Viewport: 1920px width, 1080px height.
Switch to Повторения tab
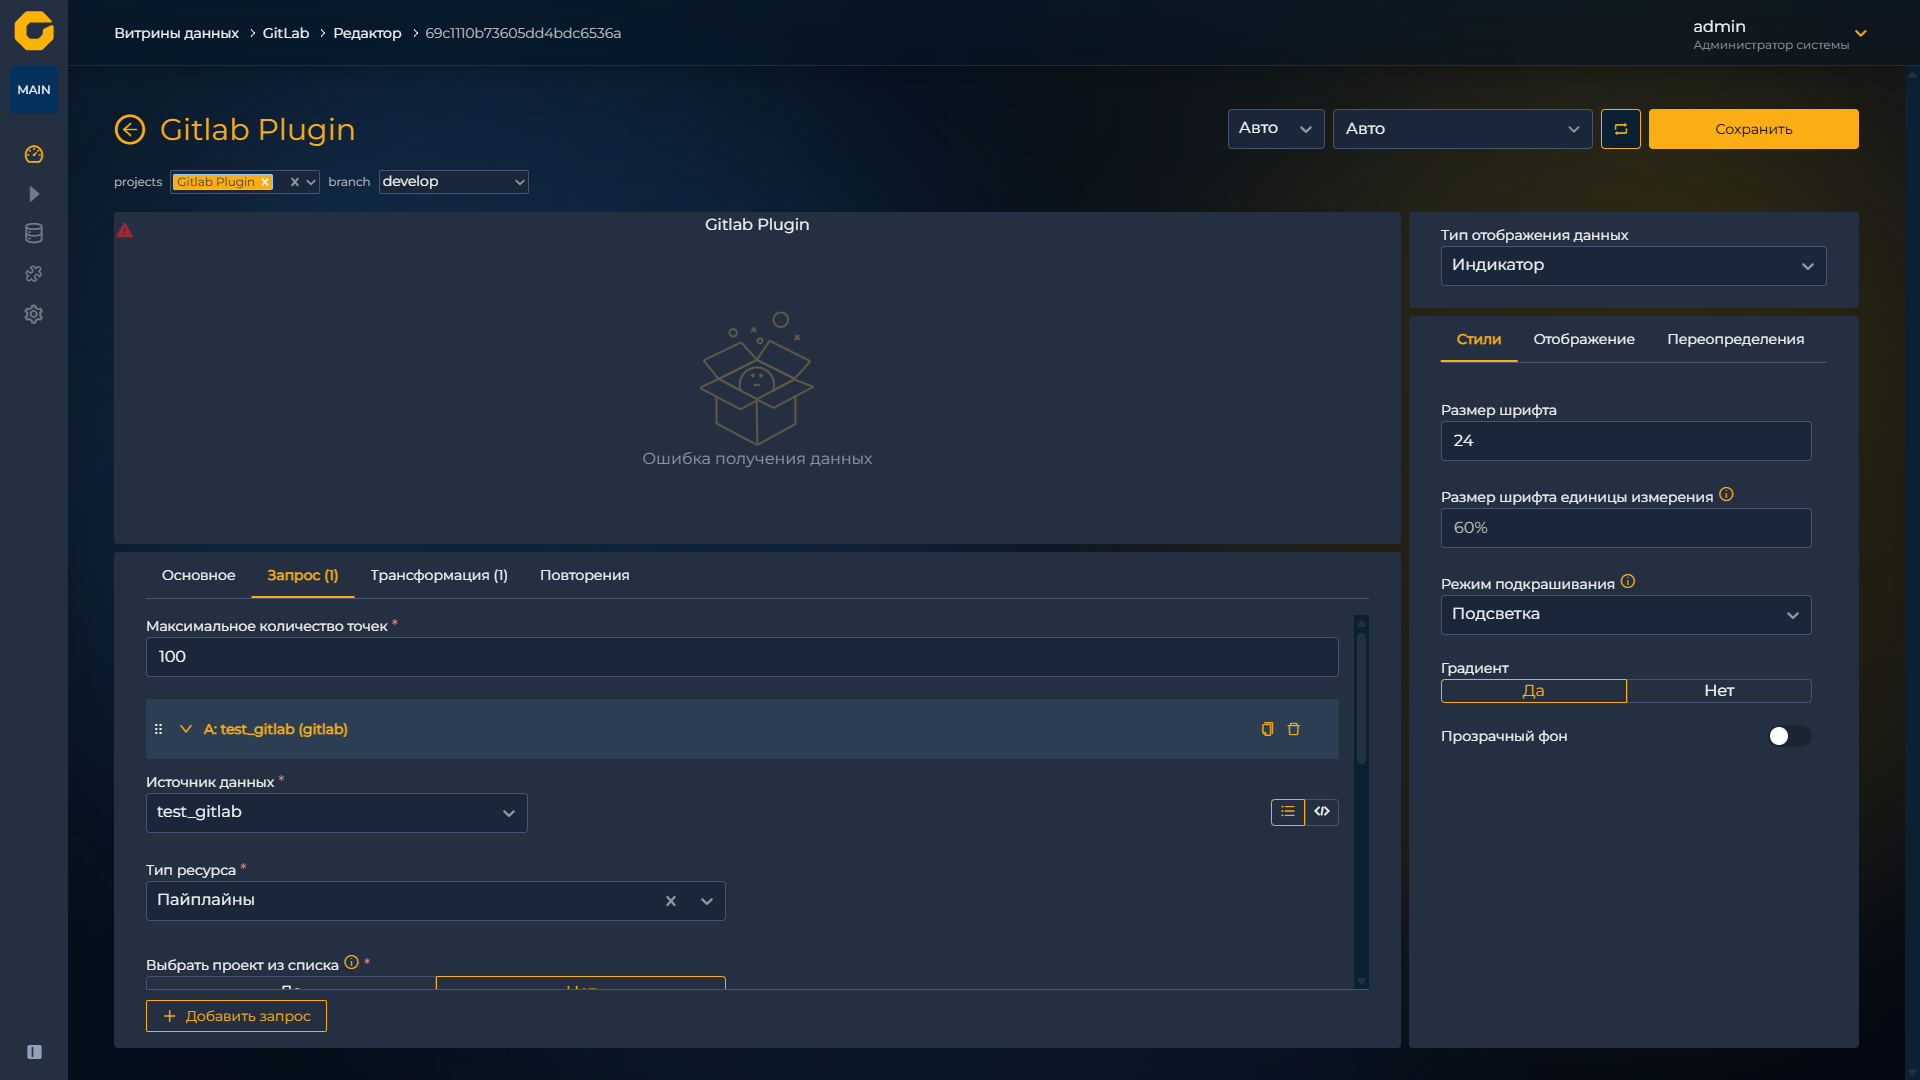tap(584, 575)
